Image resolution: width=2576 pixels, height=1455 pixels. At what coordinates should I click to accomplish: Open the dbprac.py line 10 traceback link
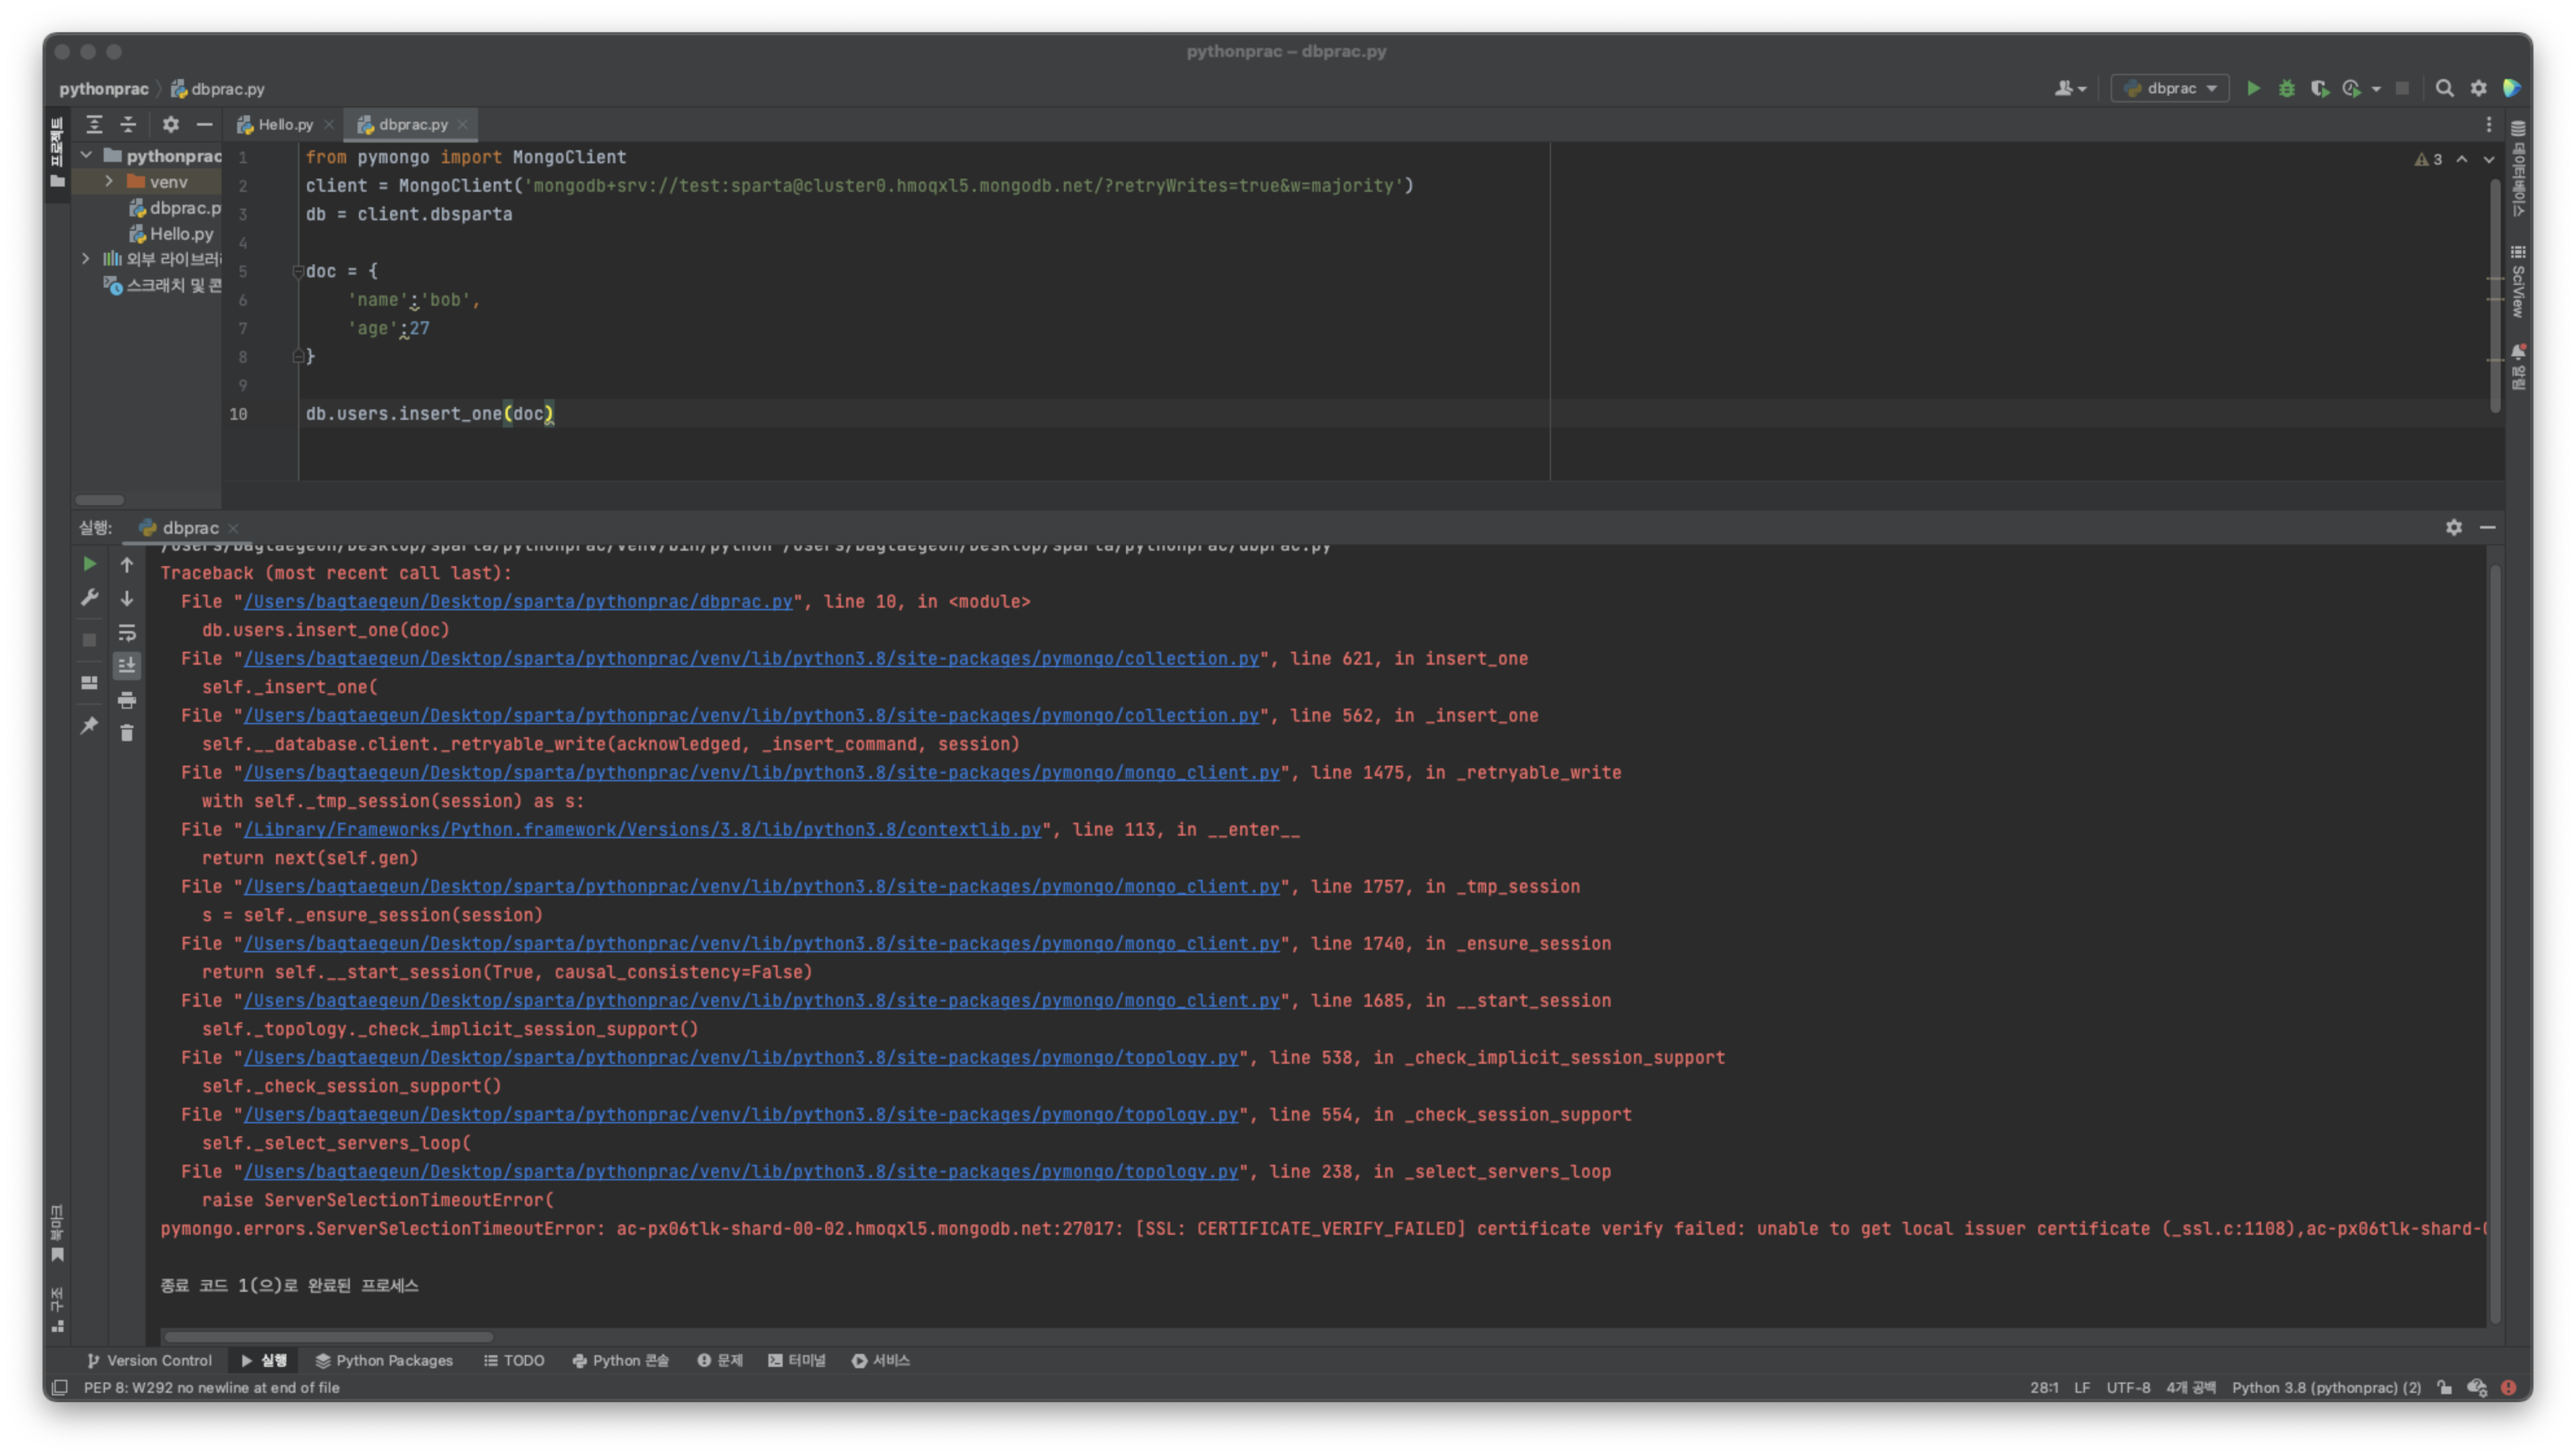point(518,601)
